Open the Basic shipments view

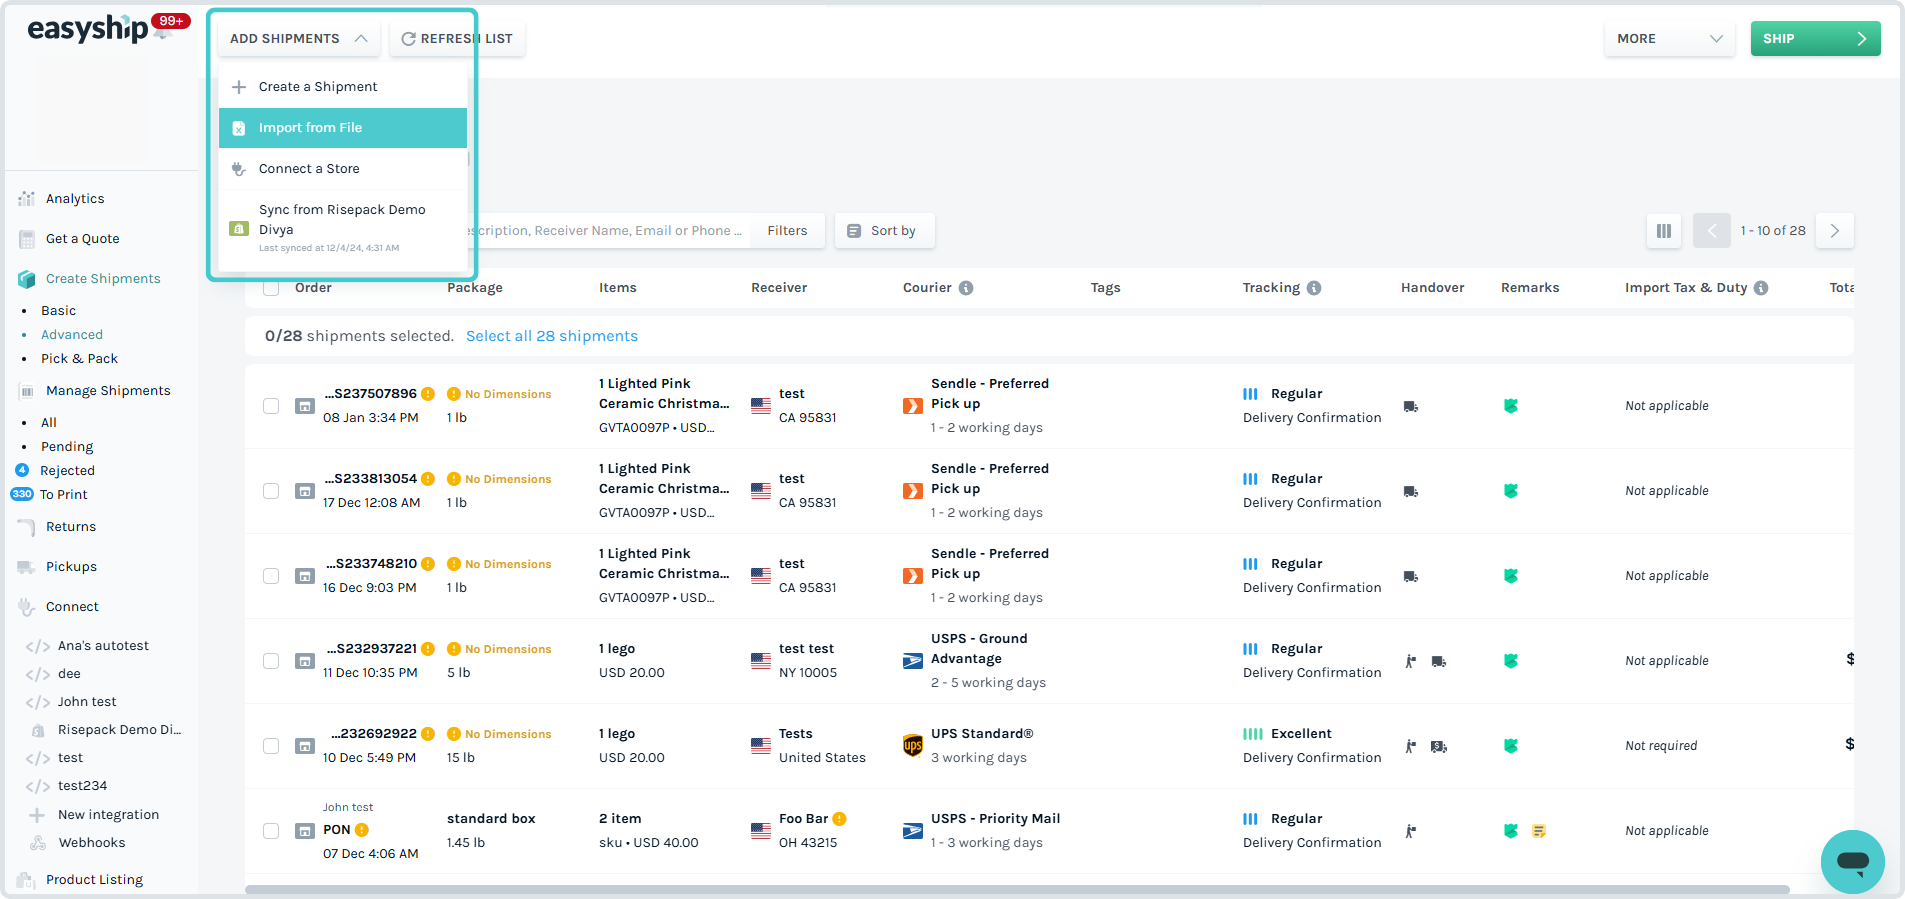[59, 311]
